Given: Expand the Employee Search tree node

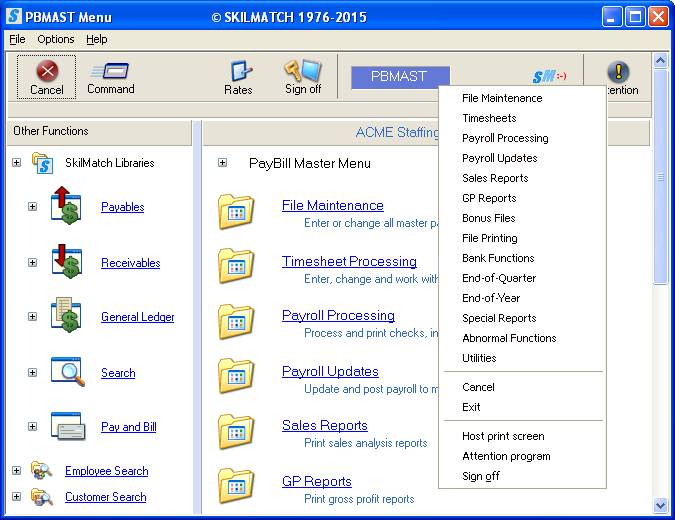Looking at the screenshot, I should (16, 470).
